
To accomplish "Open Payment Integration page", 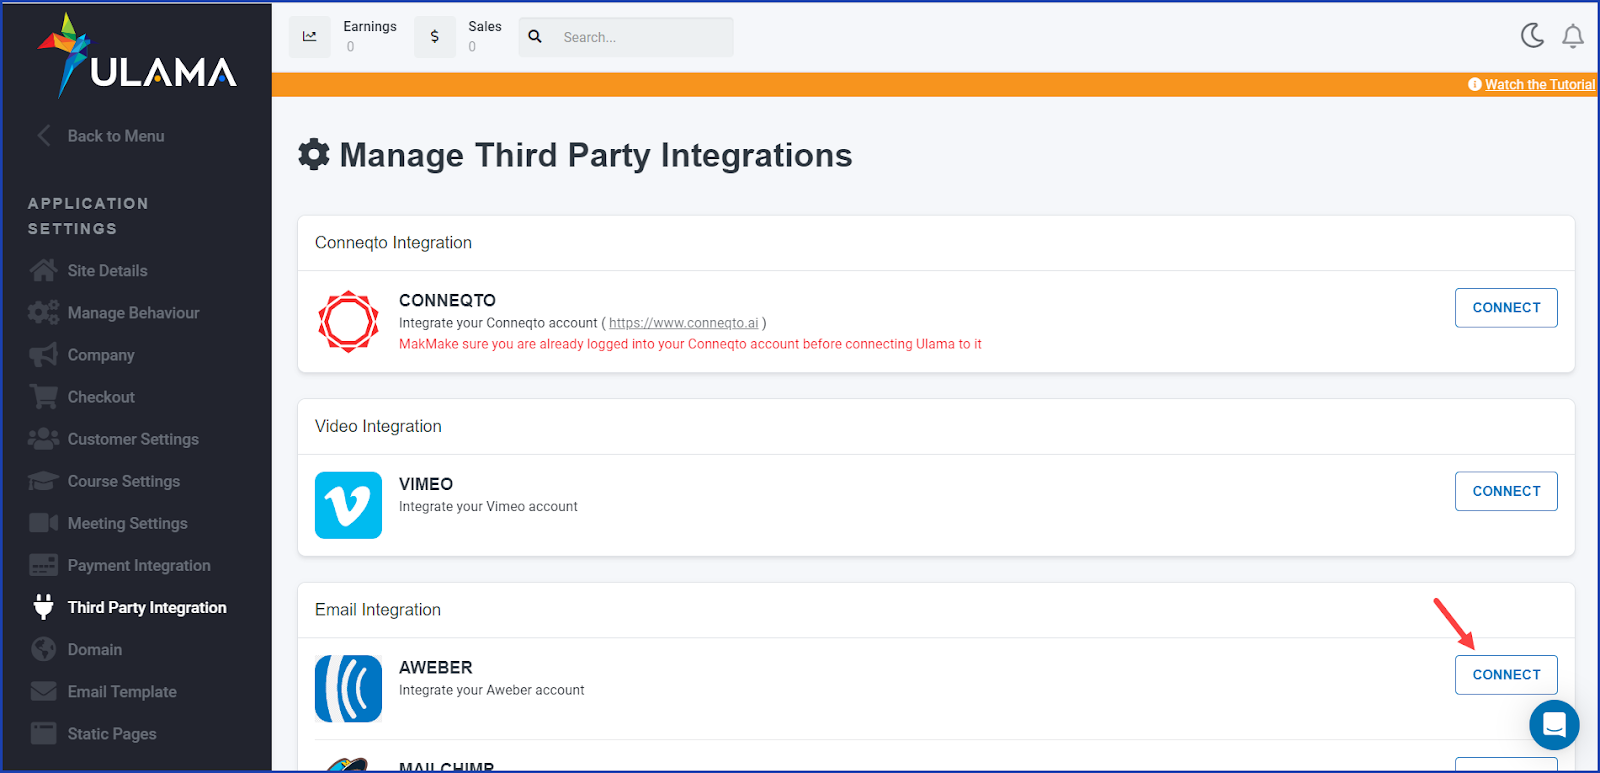I will 139,565.
